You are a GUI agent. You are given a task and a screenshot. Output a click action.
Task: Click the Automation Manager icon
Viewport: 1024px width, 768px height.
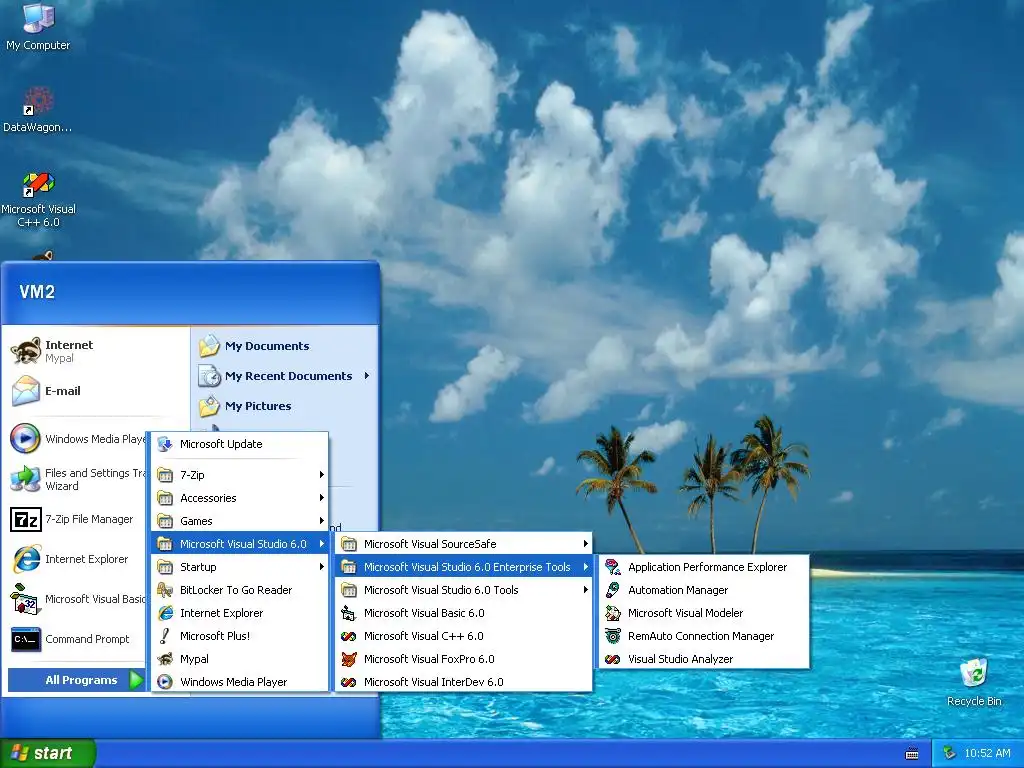point(613,590)
